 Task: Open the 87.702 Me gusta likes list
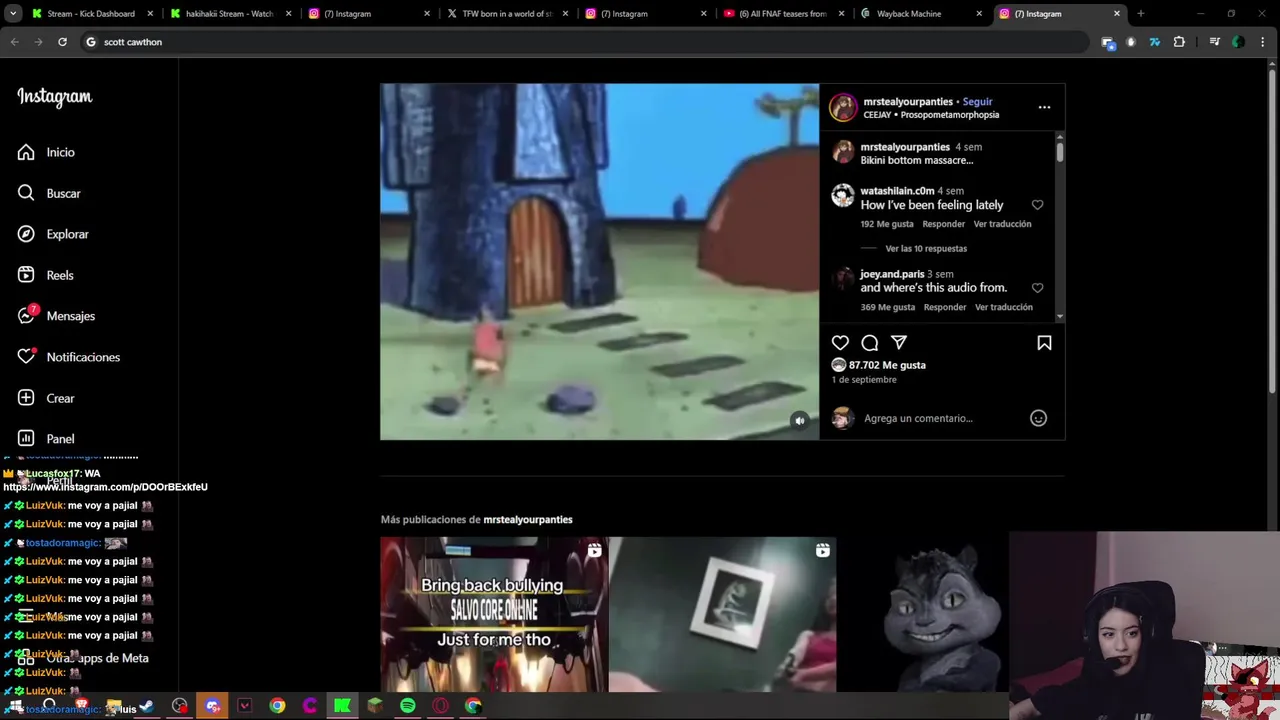pos(887,365)
